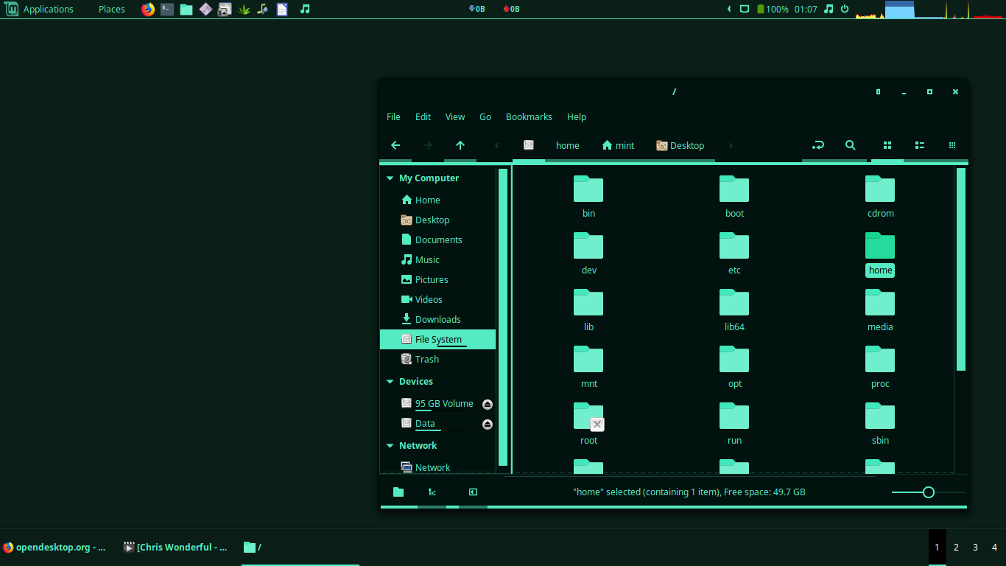Screen dimensions: 1006x566
Task: Toggle the location entry mode icon
Action: click(817, 146)
